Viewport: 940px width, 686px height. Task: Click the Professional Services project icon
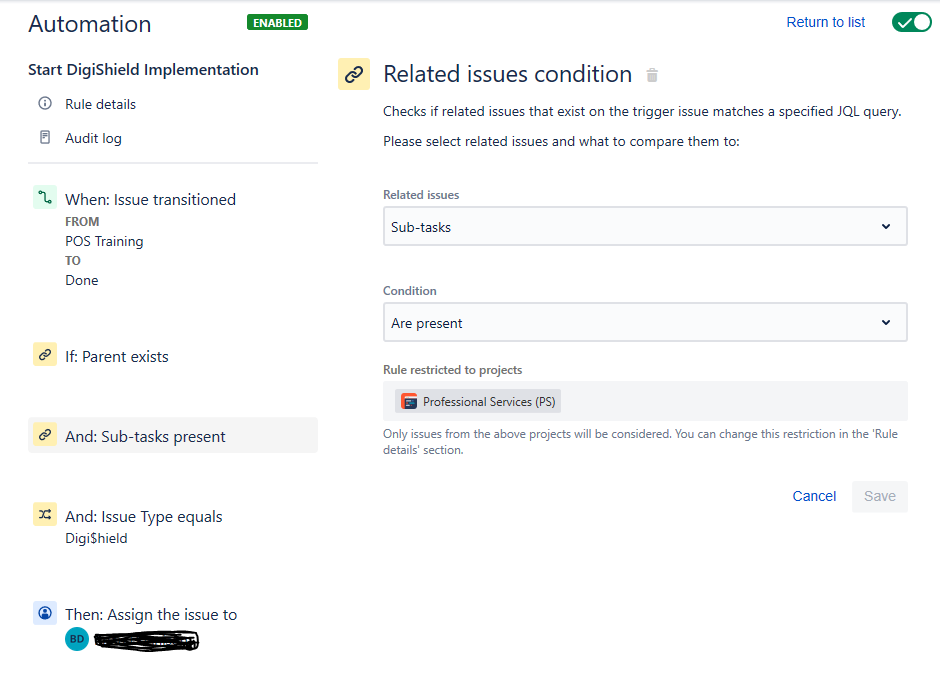click(409, 401)
